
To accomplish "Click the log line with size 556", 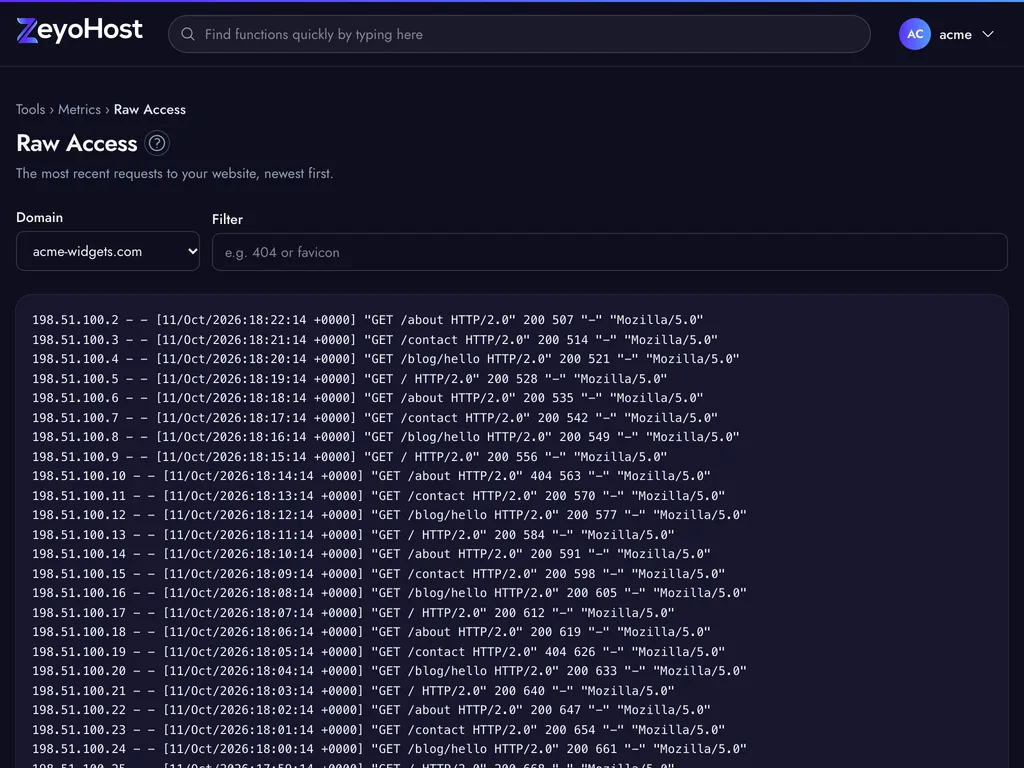I will click(349, 456).
